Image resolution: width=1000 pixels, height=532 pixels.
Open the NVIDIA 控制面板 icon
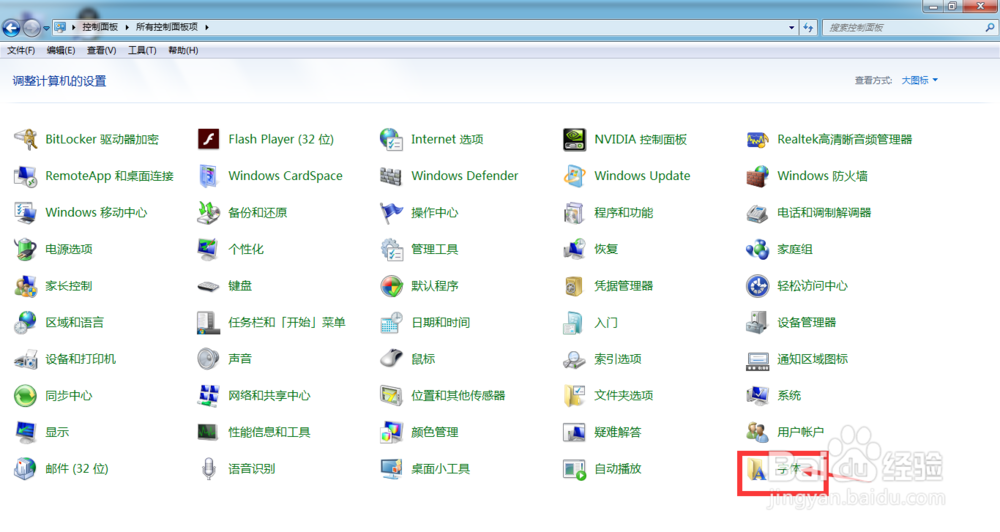pos(575,139)
